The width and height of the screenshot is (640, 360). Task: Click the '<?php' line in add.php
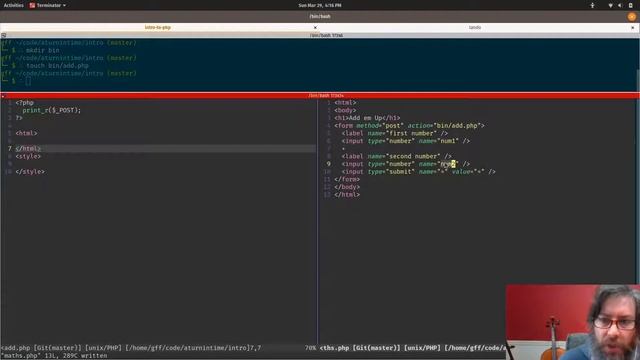(x=24, y=102)
